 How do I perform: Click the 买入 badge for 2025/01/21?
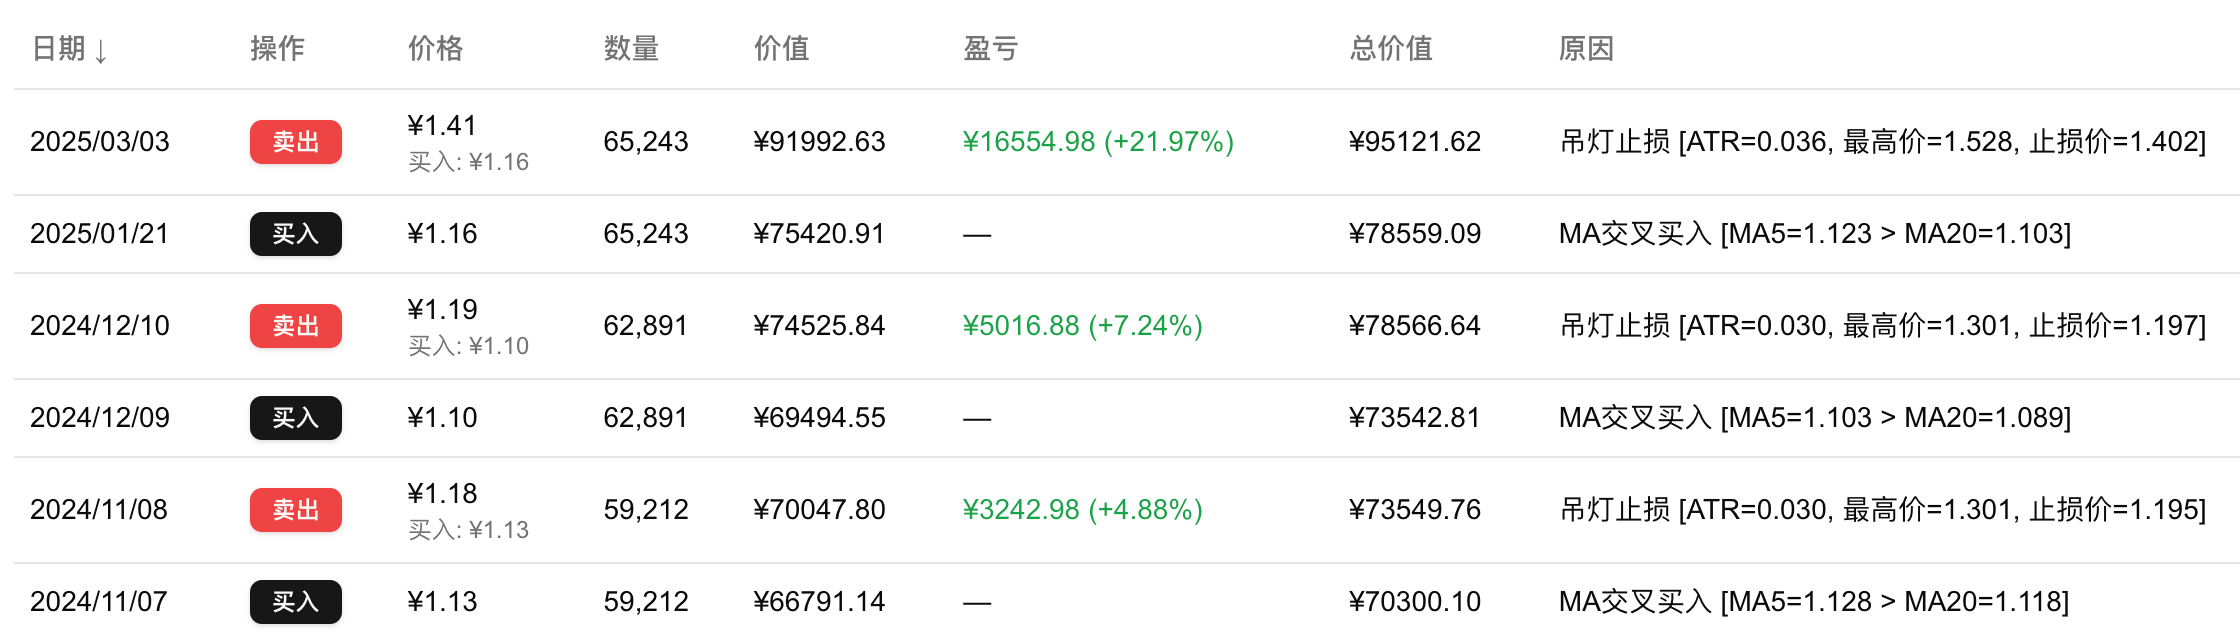coord(295,234)
